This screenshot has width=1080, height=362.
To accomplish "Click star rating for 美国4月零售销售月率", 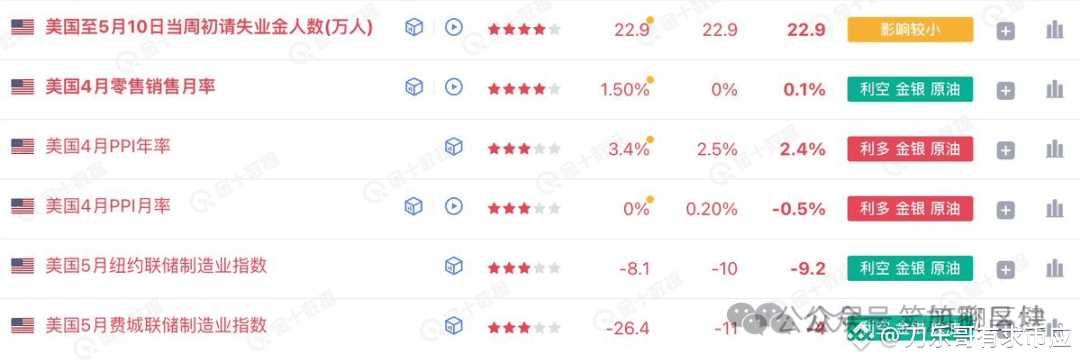I will click(524, 89).
